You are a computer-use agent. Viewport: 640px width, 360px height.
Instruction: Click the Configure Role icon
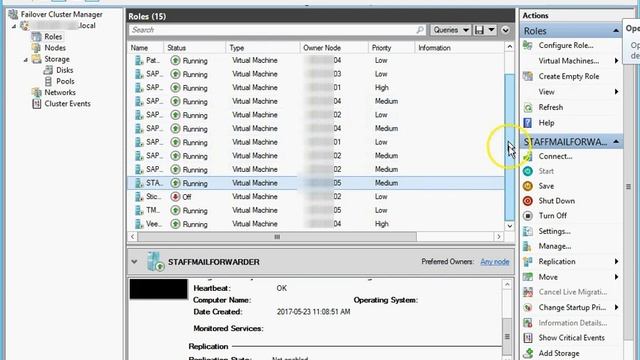click(528, 45)
